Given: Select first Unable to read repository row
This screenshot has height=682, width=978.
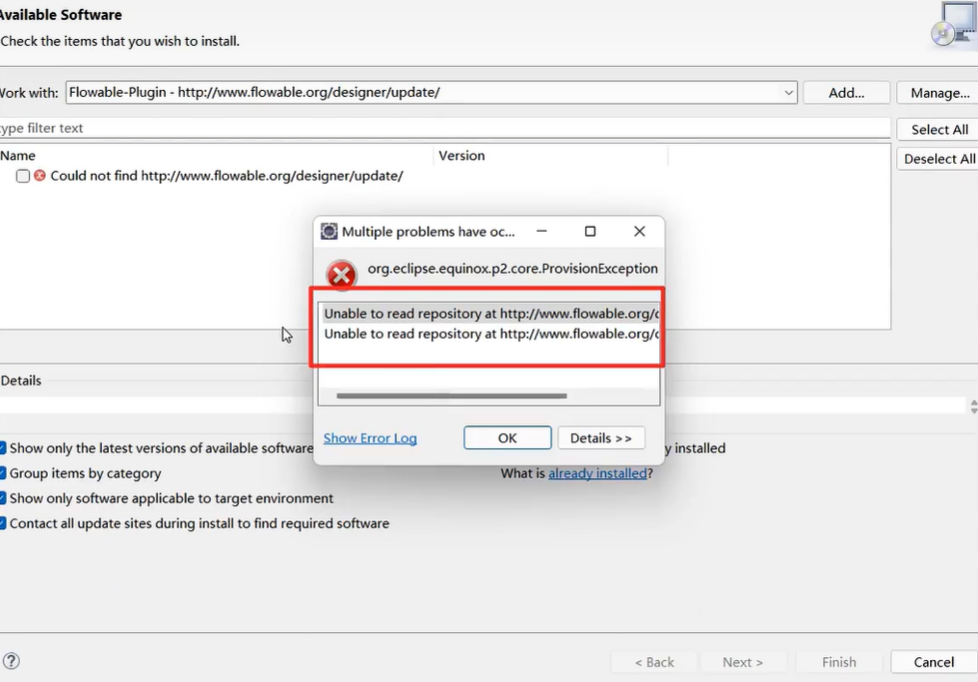Looking at the screenshot, I should [x=489, y=313].
